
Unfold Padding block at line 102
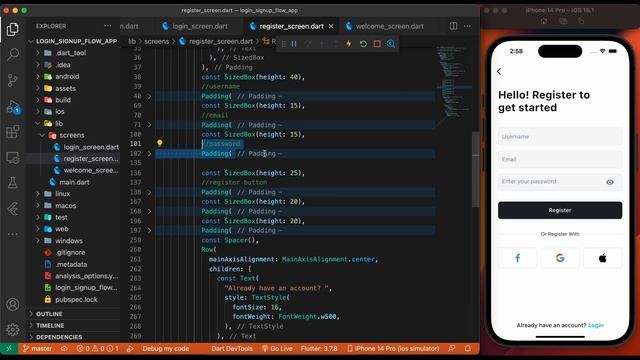pos(149,153)
